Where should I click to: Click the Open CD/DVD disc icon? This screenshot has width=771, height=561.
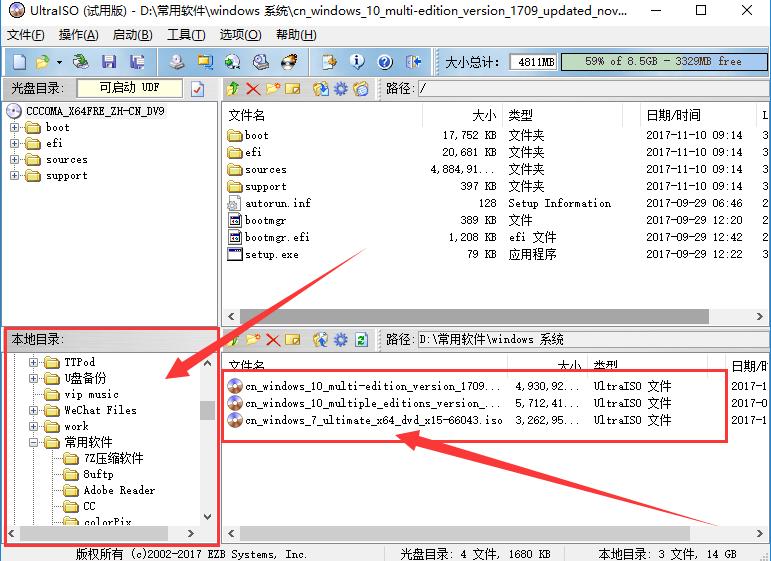pos(81,62)
